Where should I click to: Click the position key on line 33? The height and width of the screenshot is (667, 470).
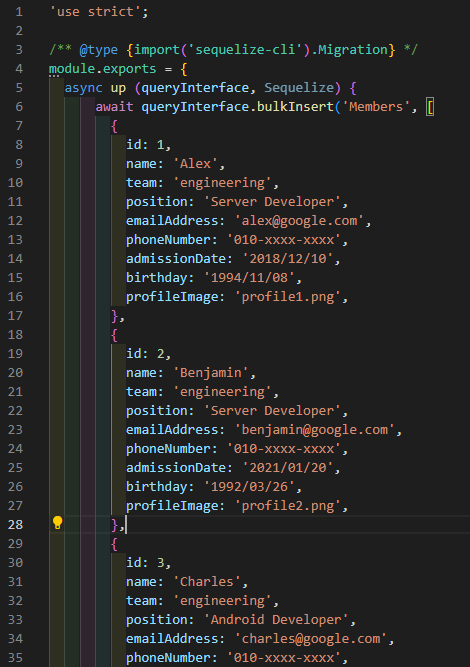coord(157,620)
